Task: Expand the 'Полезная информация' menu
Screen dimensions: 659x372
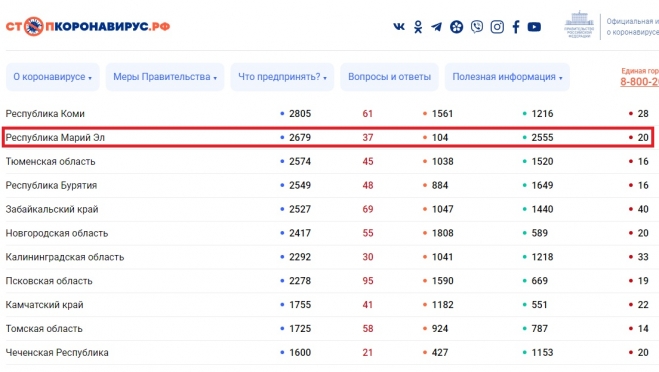Action: click(x=507, y=77)
